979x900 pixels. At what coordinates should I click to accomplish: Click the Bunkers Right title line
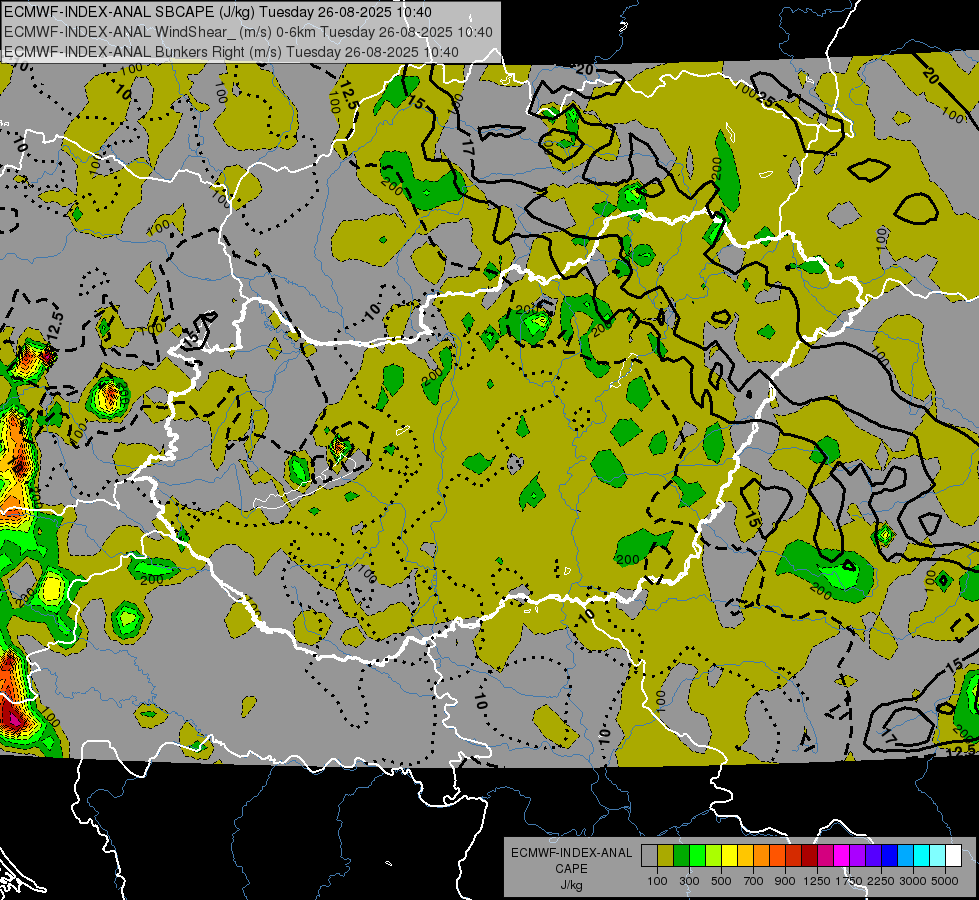[231, 52]
